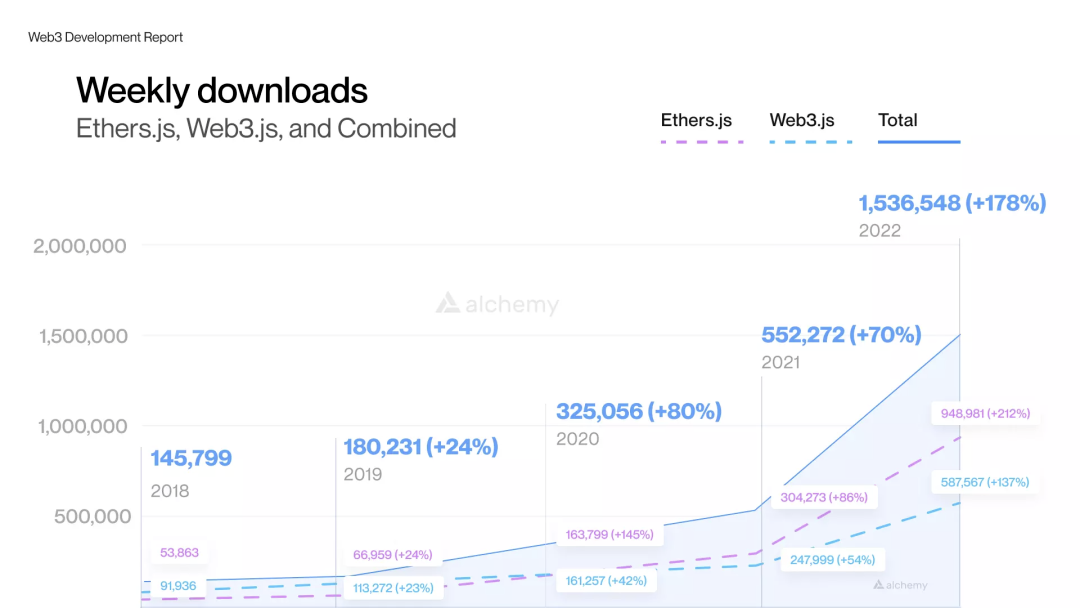This screenshot has width=1080, height=608.
Task: Click the small alchemy logo at bottom right
Action: [900, 585]
